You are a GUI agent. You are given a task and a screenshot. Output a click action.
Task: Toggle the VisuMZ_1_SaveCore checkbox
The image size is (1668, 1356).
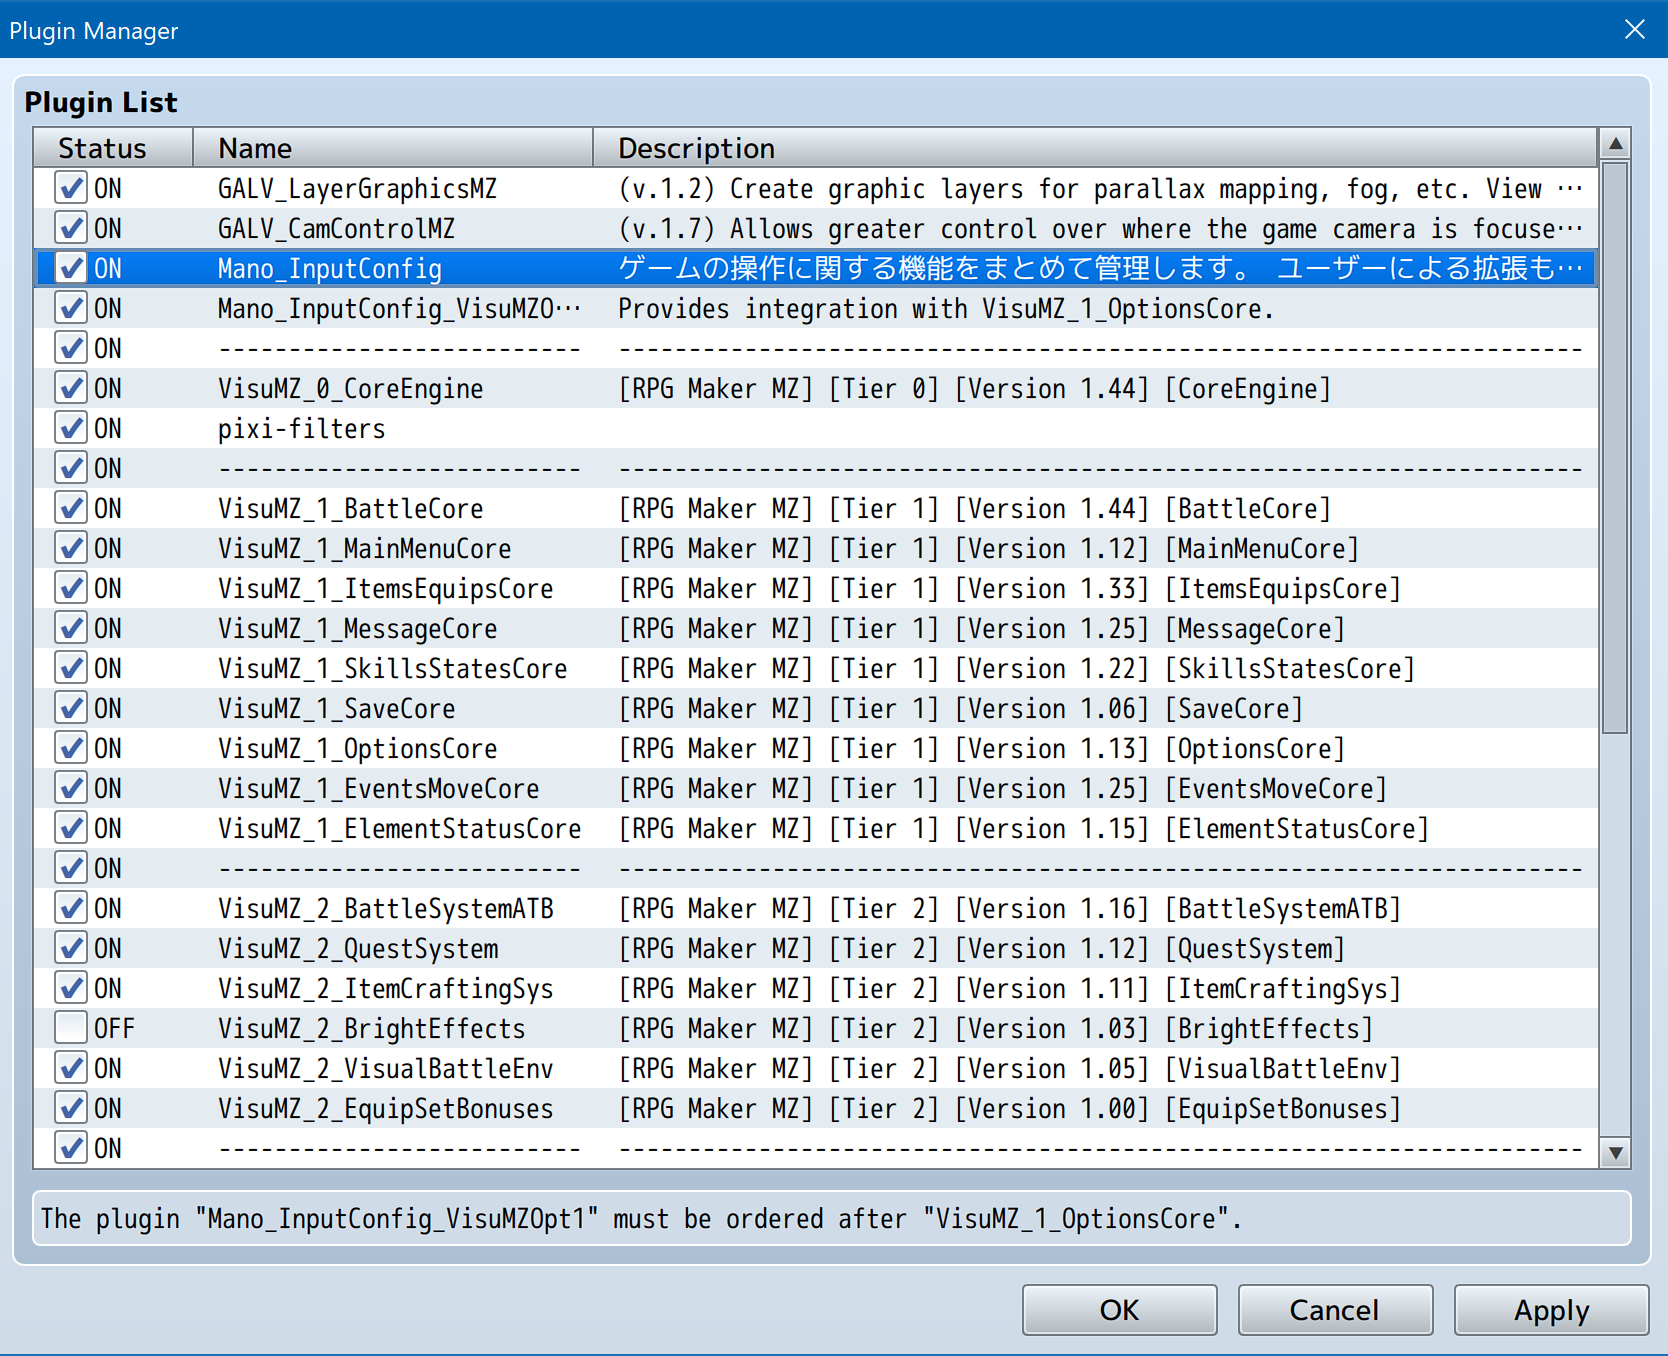coord(71,708)
